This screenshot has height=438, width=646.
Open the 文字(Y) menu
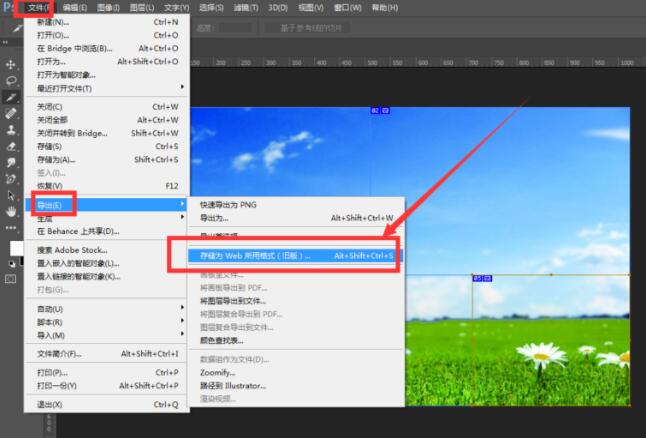[176, 8]
